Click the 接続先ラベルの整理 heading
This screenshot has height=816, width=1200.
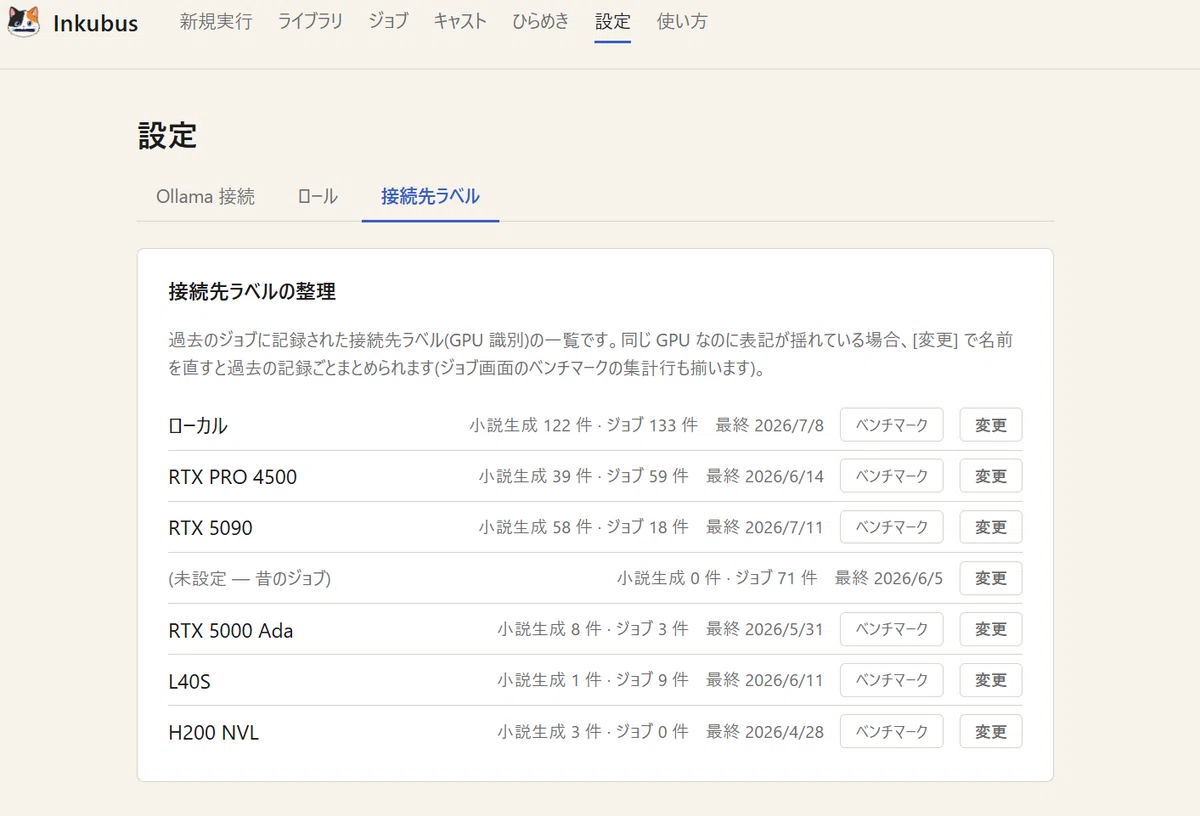coord(252,292)
